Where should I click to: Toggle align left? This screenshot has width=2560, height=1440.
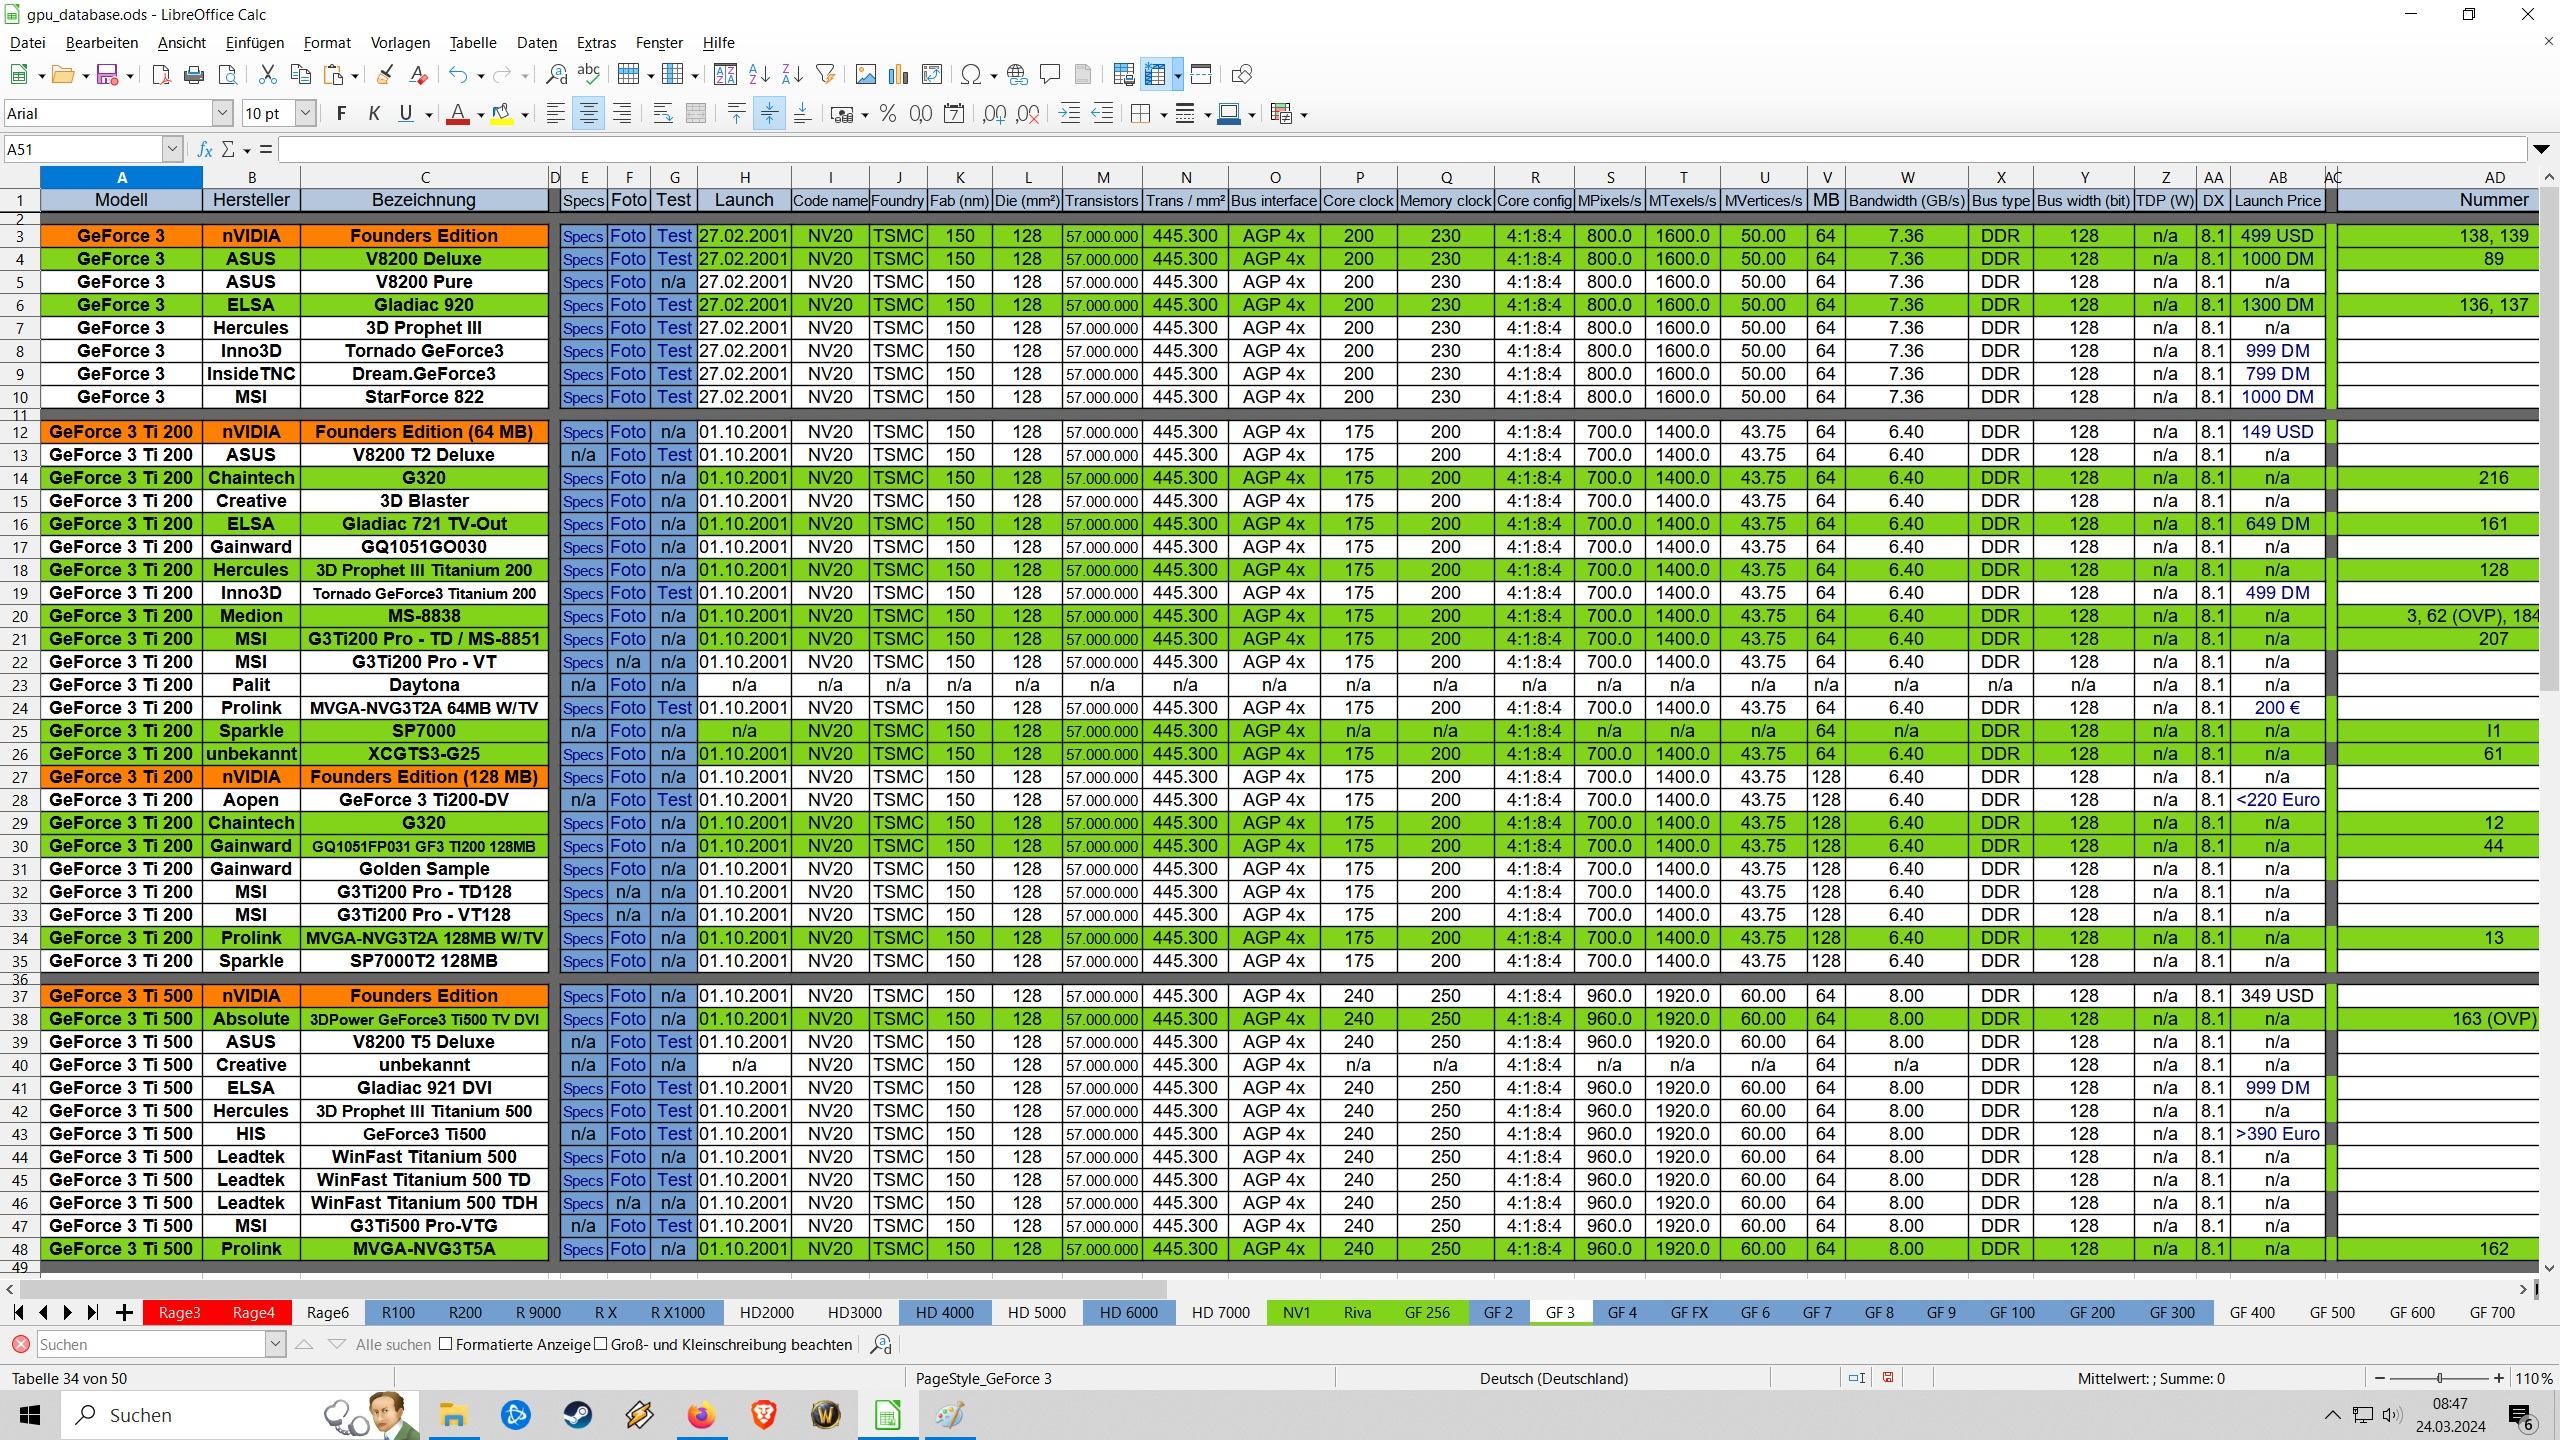(x=556, y=114)
